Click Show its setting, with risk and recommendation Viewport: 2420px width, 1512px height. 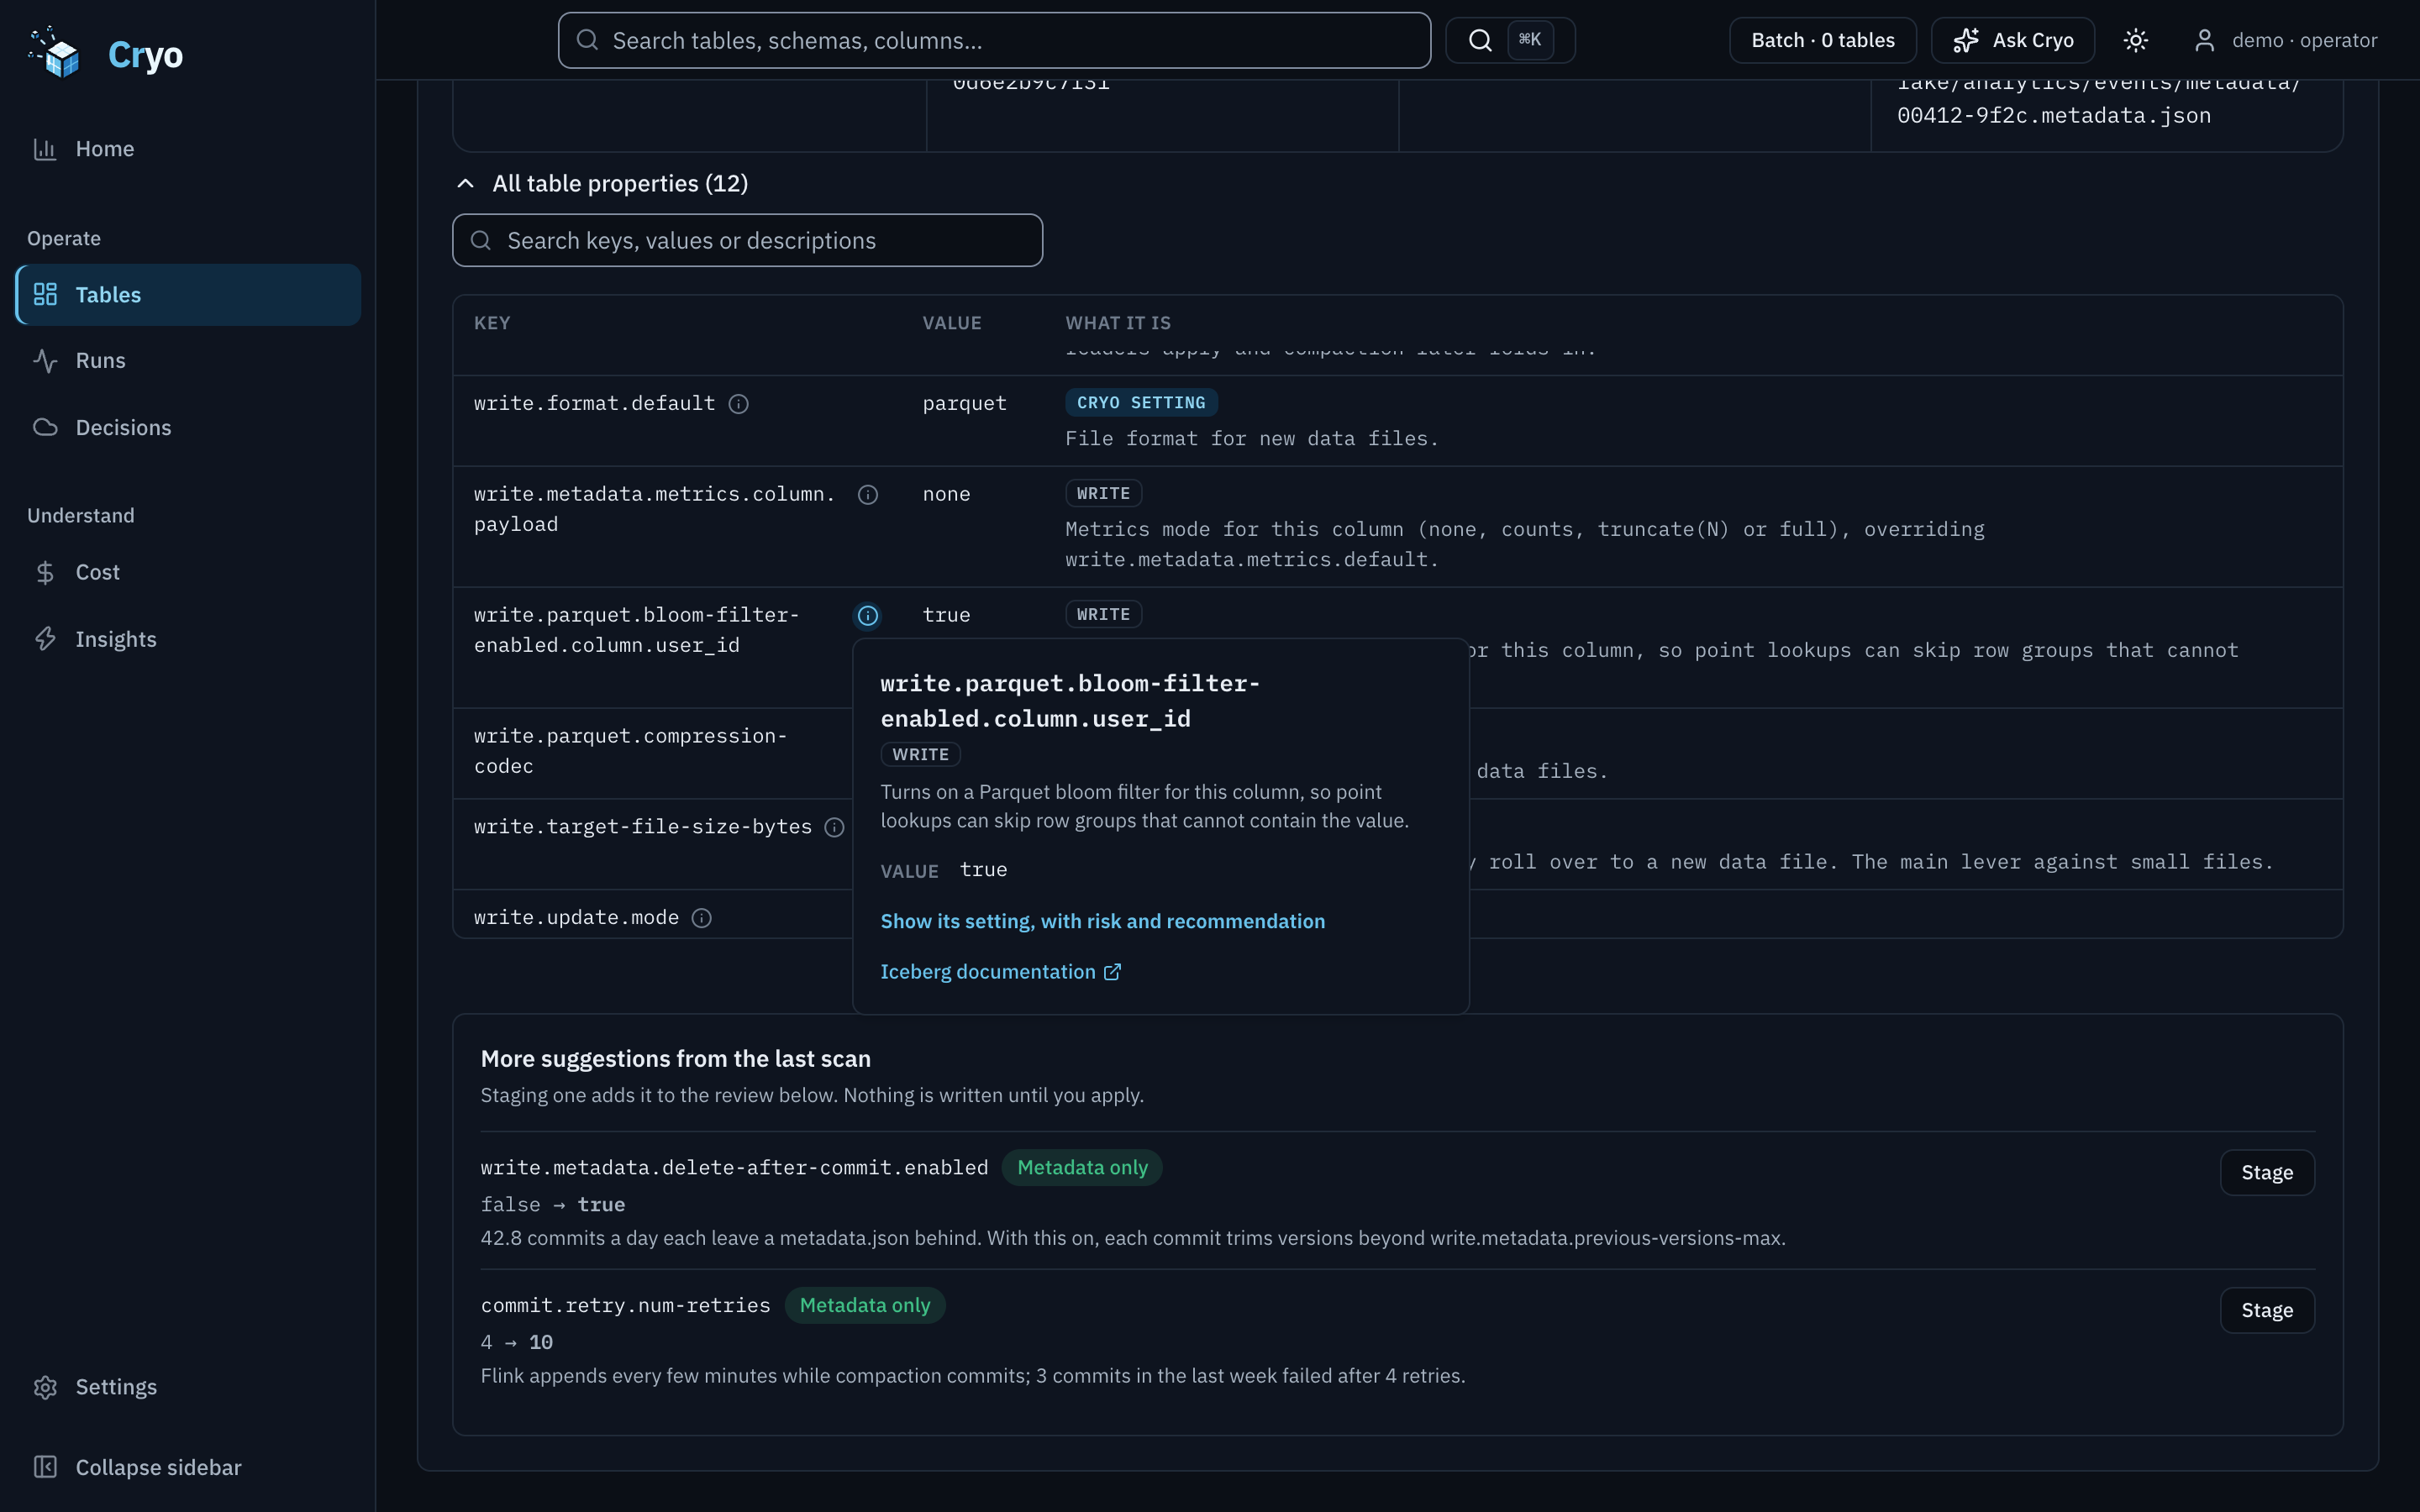(1102, 922)
